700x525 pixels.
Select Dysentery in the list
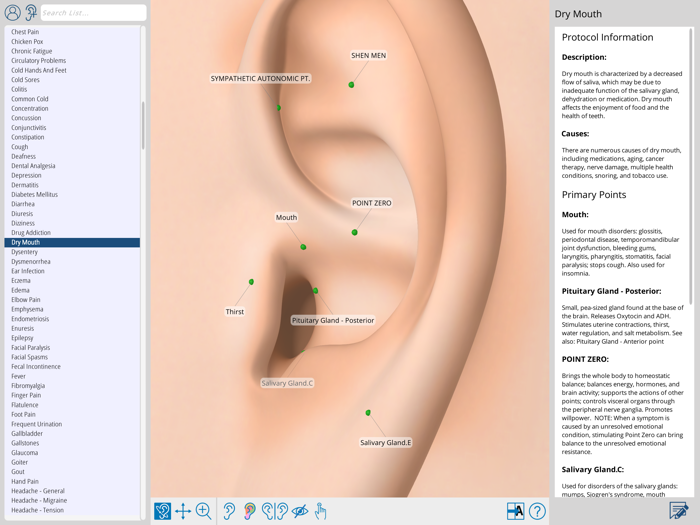[72, 252]
